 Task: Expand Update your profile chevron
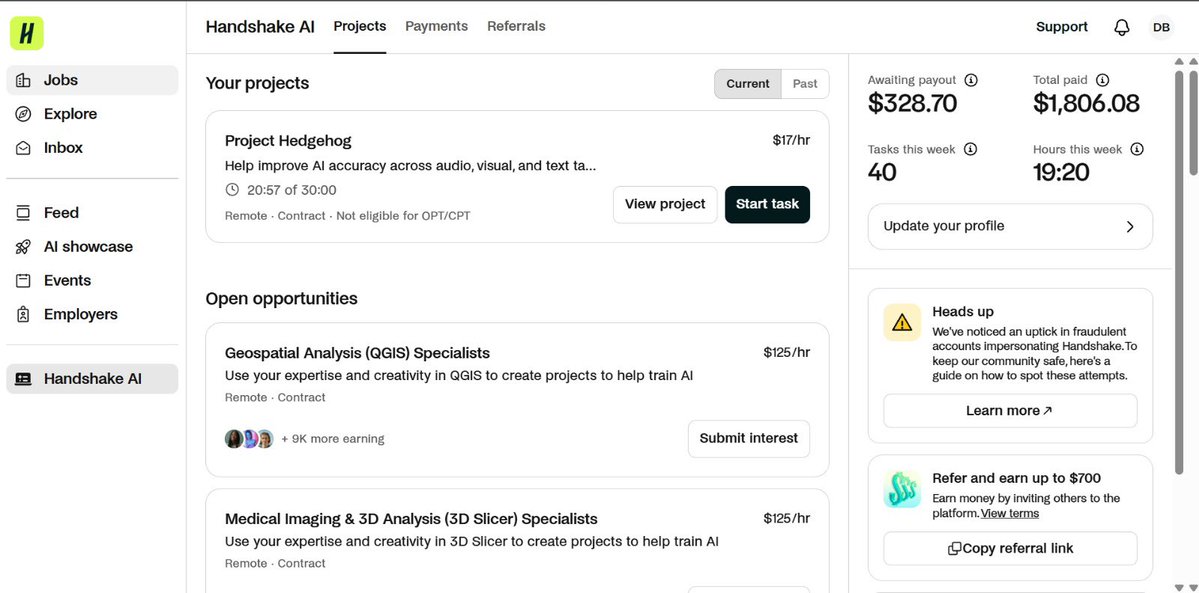(x=1130, y=226)
